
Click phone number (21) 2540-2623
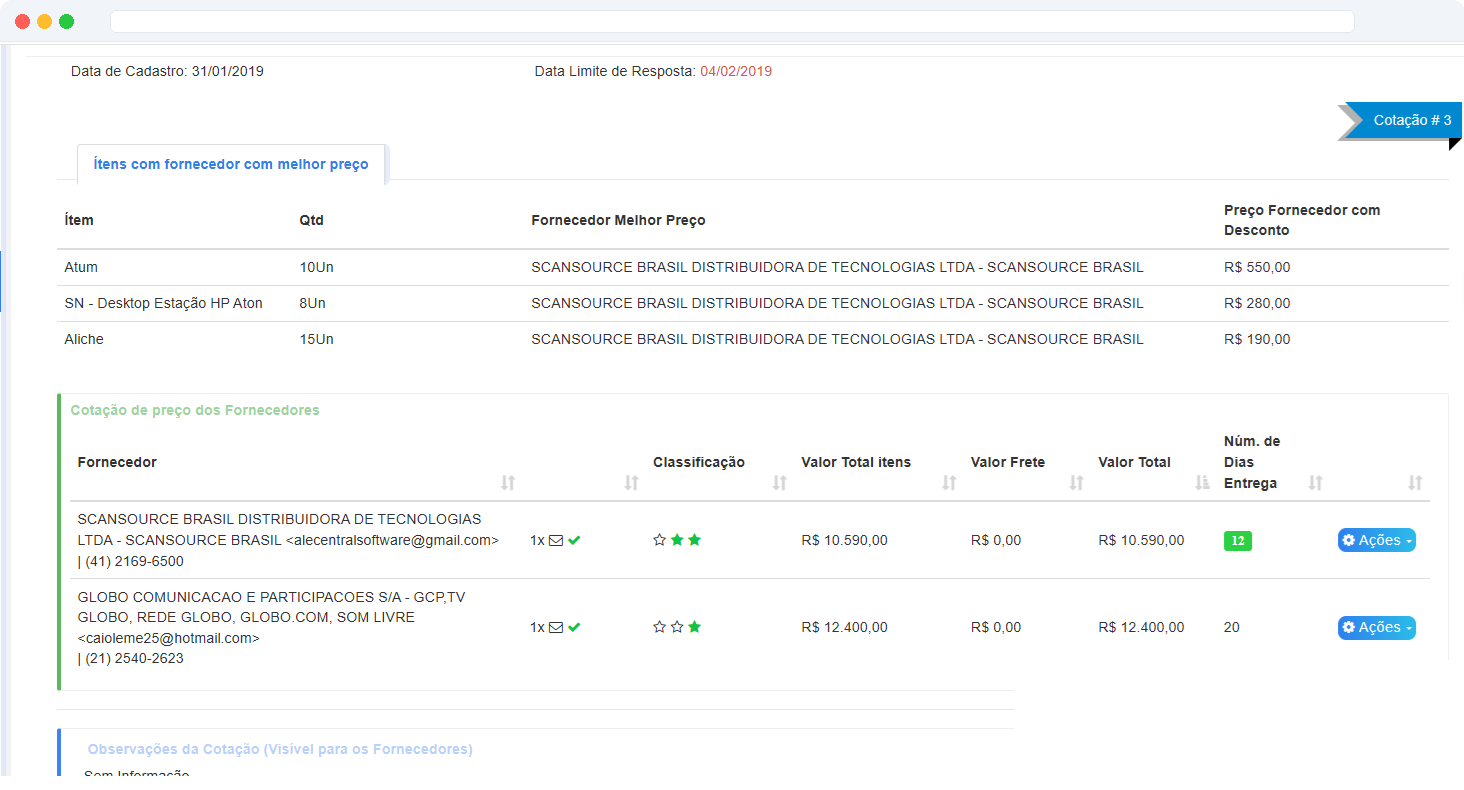[135, 658]
